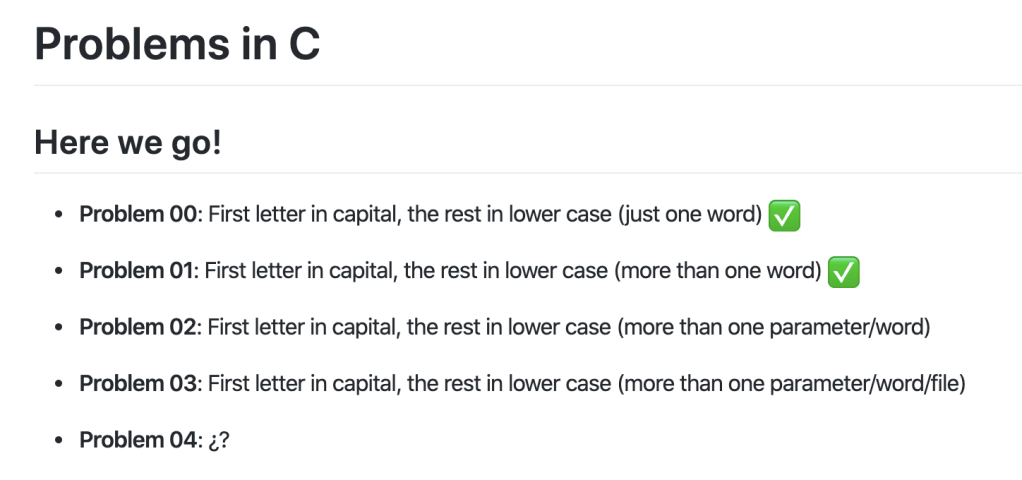Click the bullet point before Problem 04
Screen dimensions: 1022x480
coord(61,439)
